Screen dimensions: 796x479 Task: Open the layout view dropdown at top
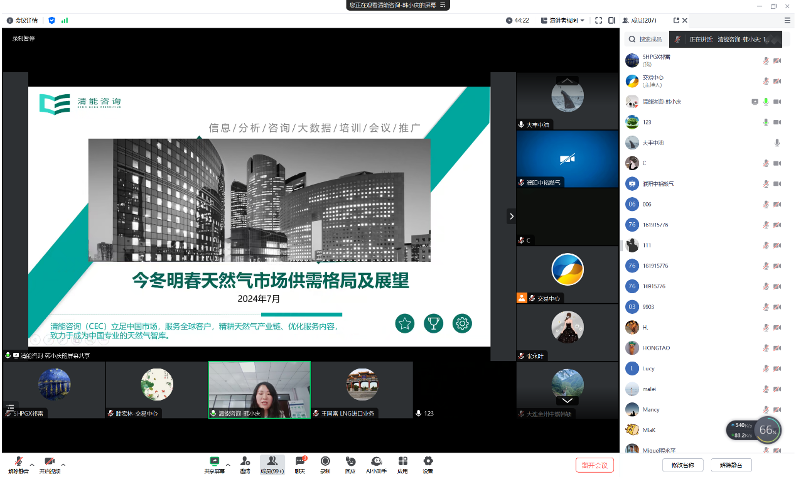pyautogui.click(x=562, y=20)
